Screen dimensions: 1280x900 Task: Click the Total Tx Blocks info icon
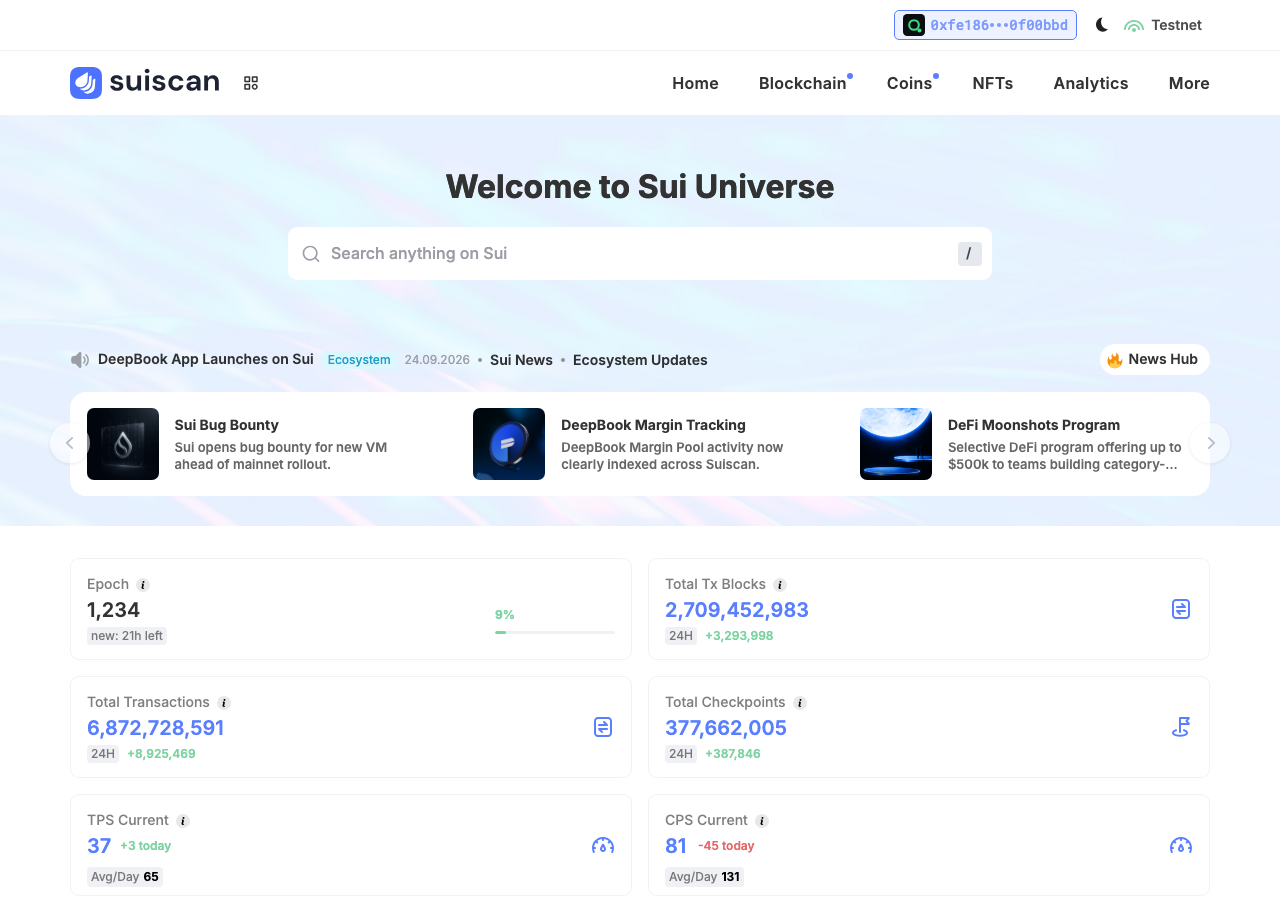(x=780, y=585)
